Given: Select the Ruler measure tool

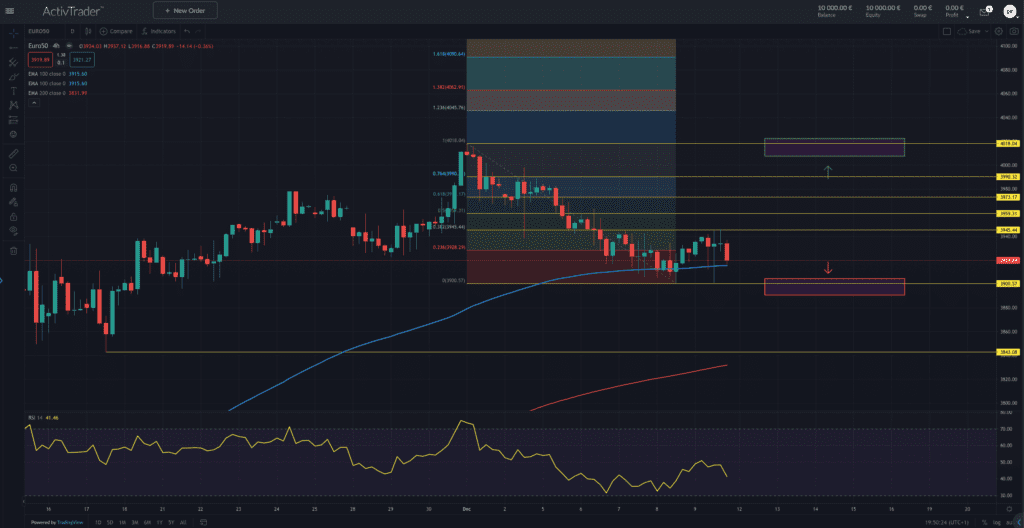Looking at the screenshot, I should (13, 154).
